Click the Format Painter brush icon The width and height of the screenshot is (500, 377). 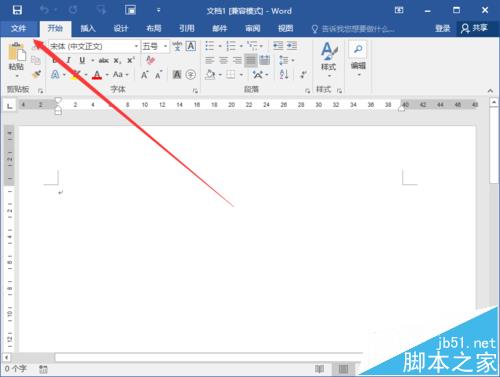pyautogui.click(x=36, y=74)
